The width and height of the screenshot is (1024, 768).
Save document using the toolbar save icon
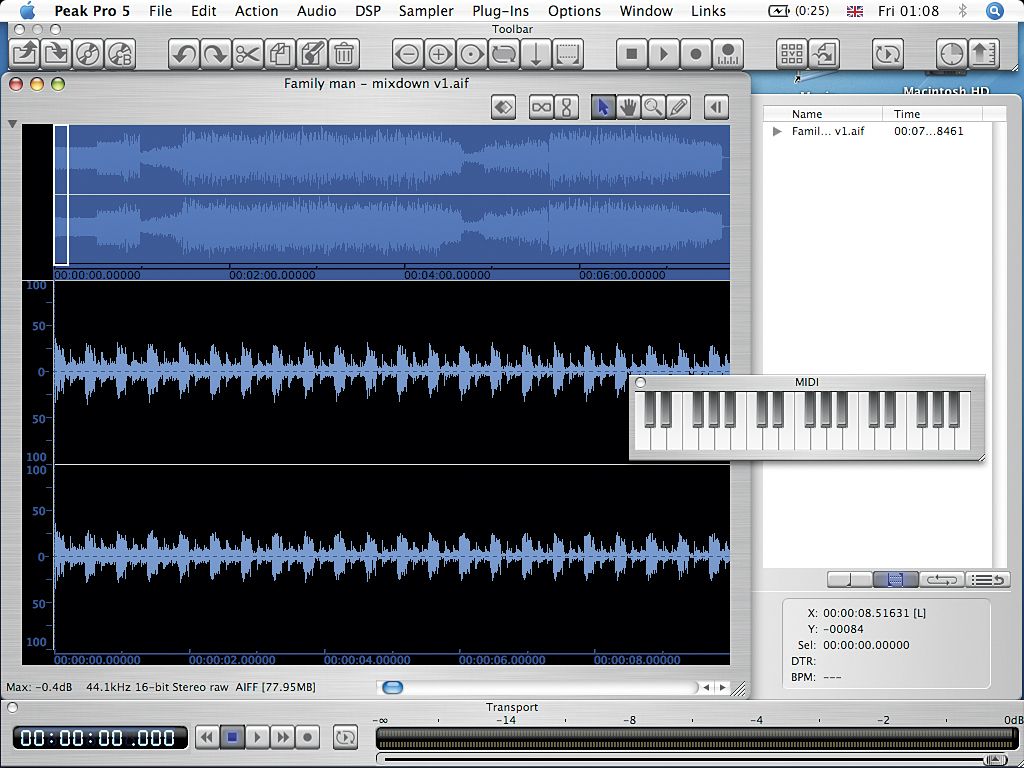(x=56, y=54)
